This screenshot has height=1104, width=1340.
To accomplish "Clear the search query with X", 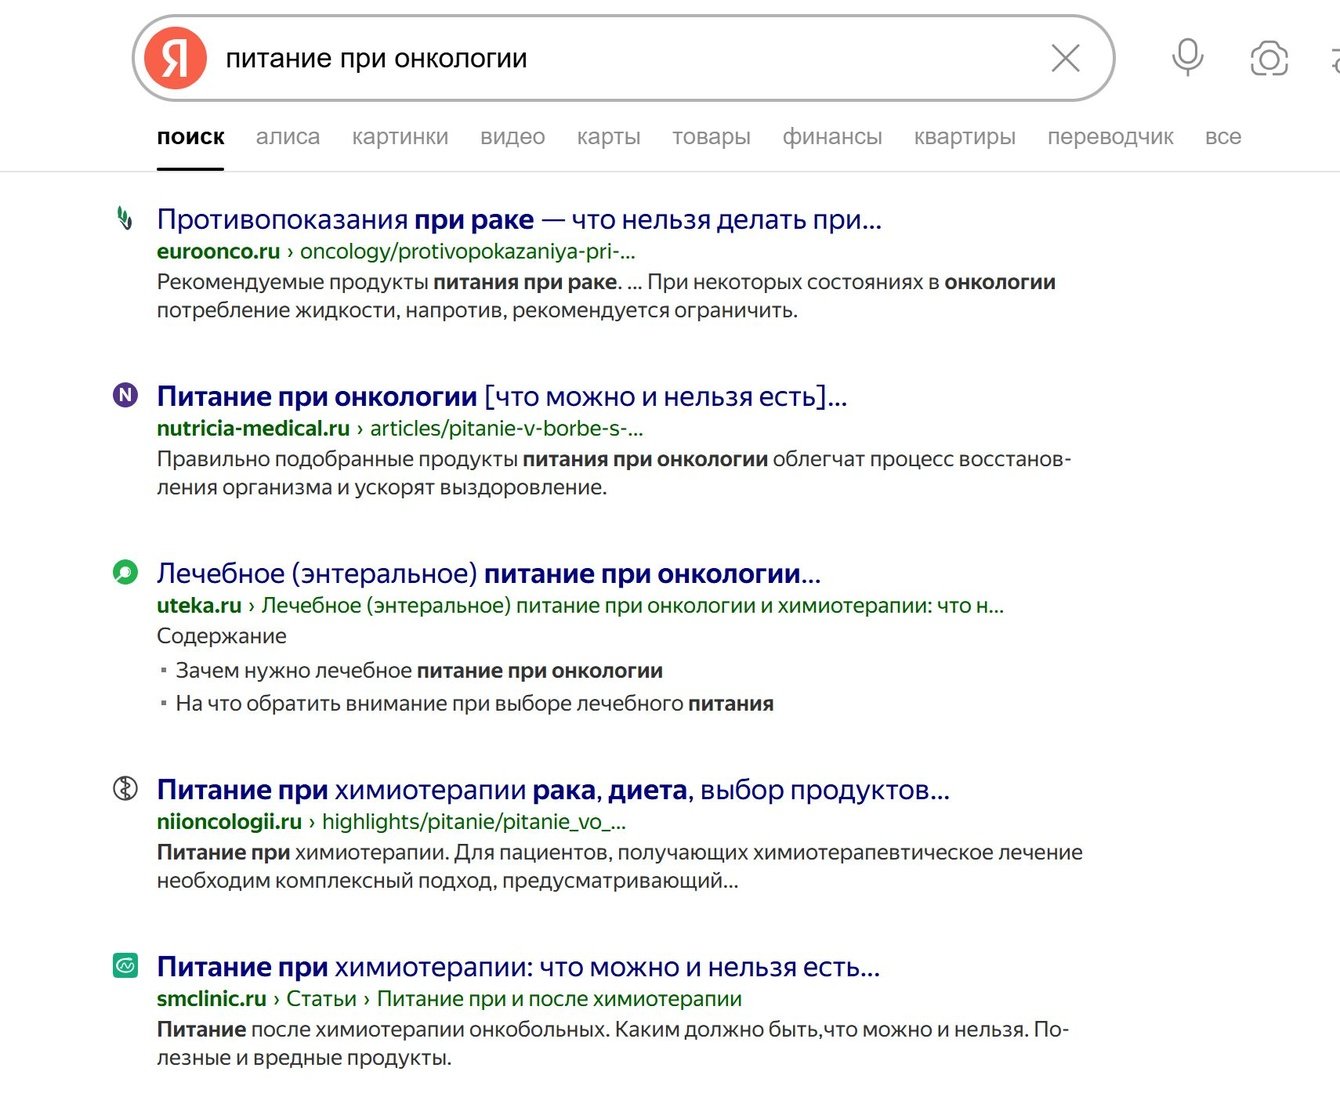I will 1065,58.
